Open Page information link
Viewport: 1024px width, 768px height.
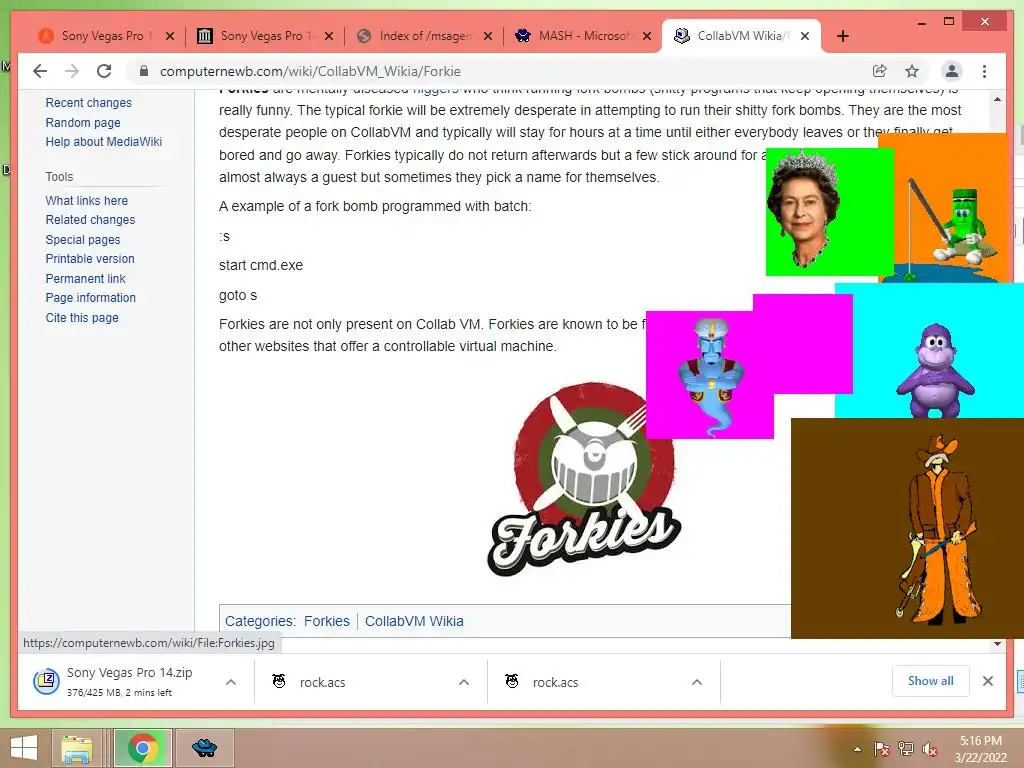point(91,298)
